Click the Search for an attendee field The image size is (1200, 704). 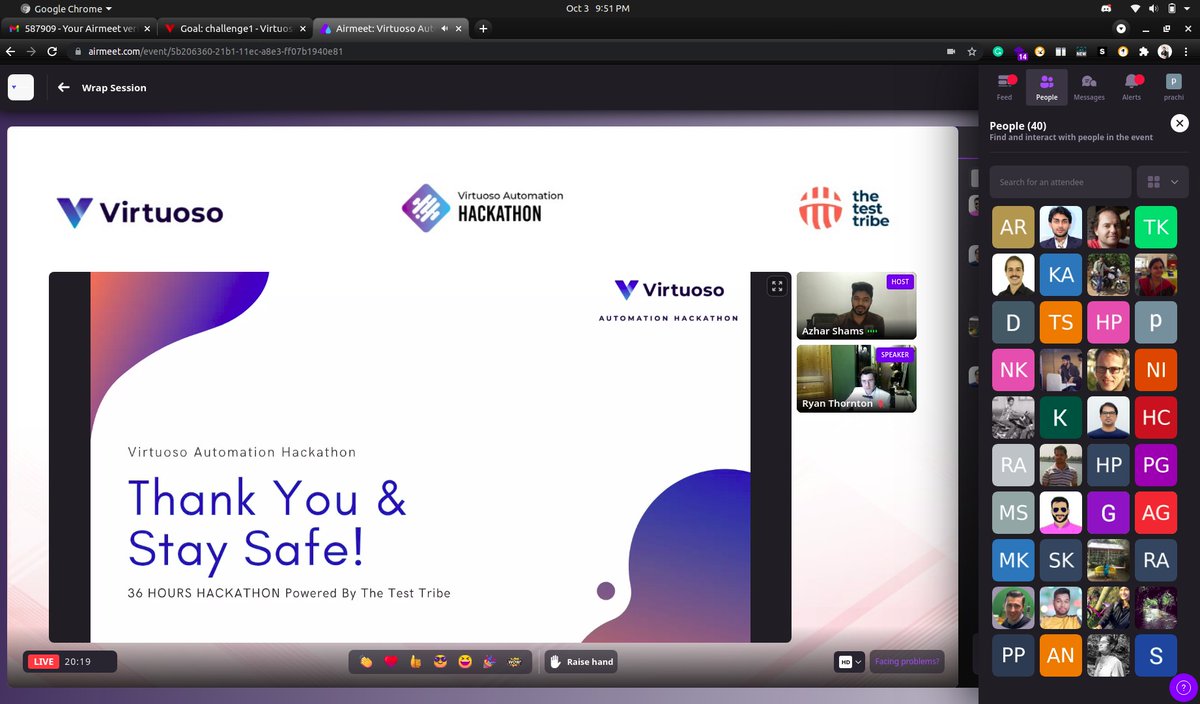click(1060, 182)
